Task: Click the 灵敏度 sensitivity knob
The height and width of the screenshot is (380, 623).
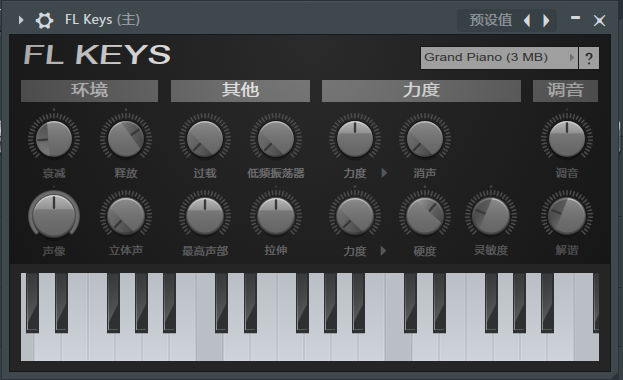Action: [x=491, y=216]
